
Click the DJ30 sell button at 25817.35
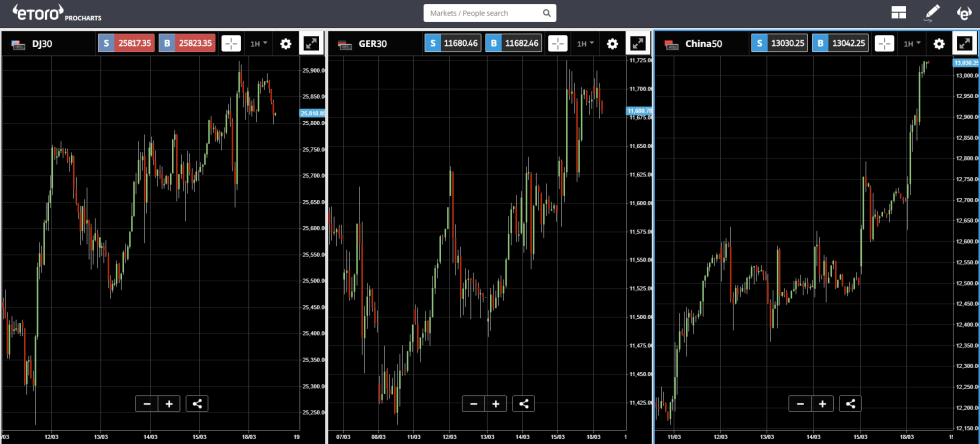[125, 44]
